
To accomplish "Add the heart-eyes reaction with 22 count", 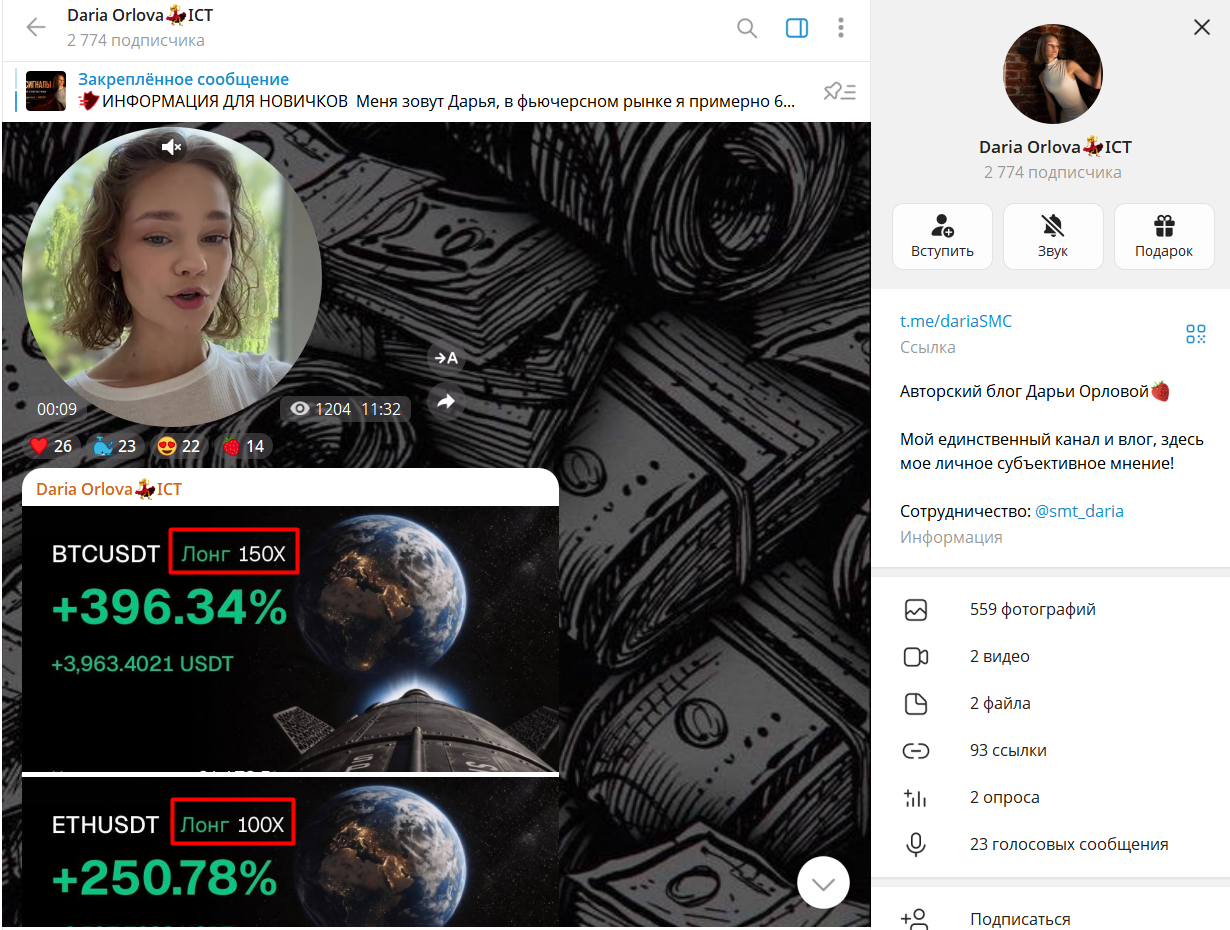I will (177, 446).
